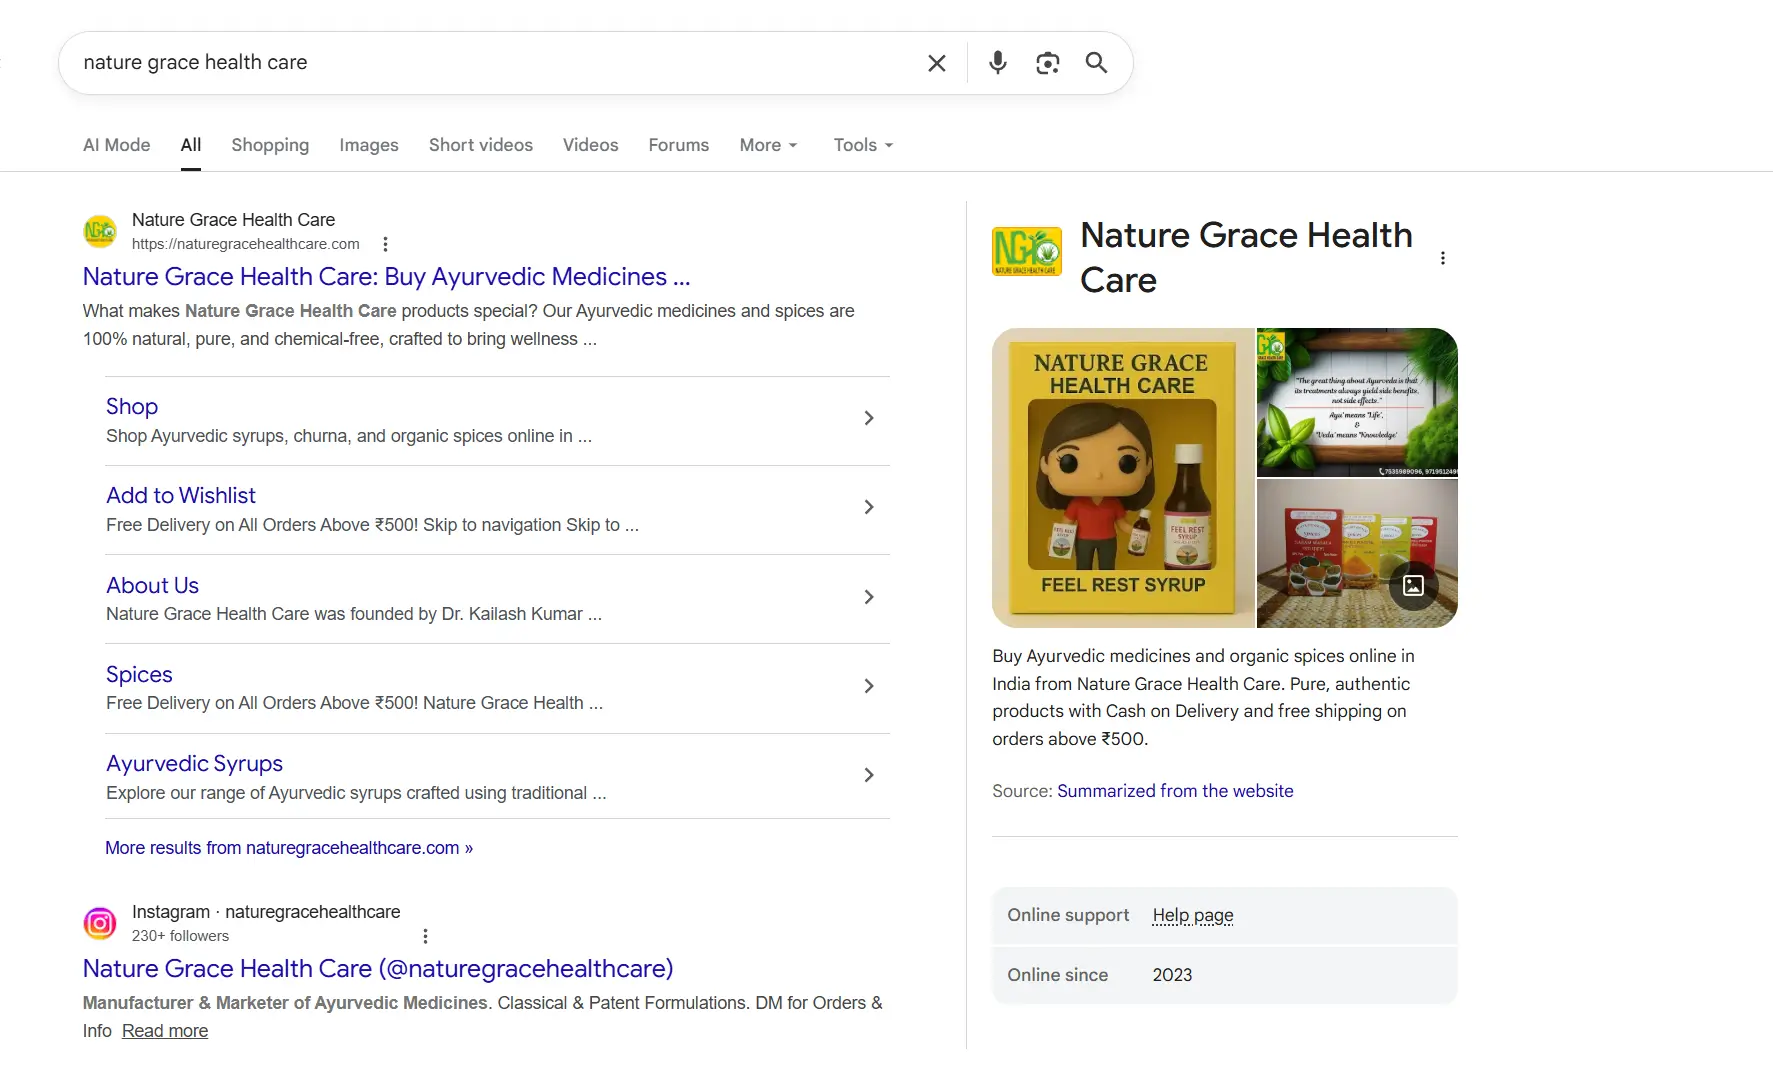Open the image gallery icon on the product photos

point(1413,586)
